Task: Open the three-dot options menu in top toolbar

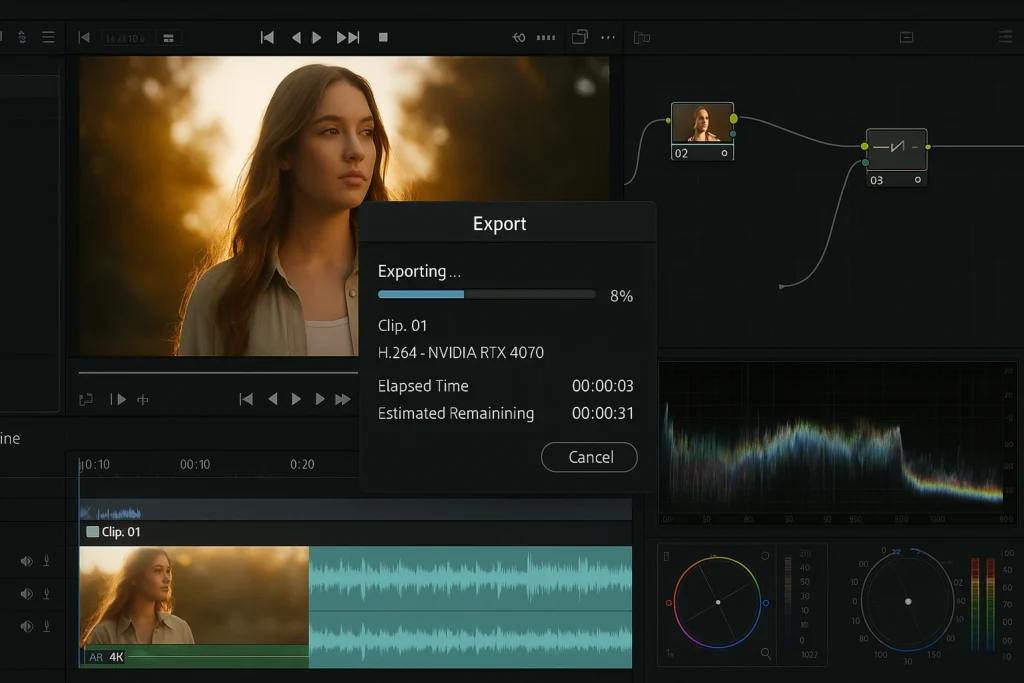Action: click(608, 37)
